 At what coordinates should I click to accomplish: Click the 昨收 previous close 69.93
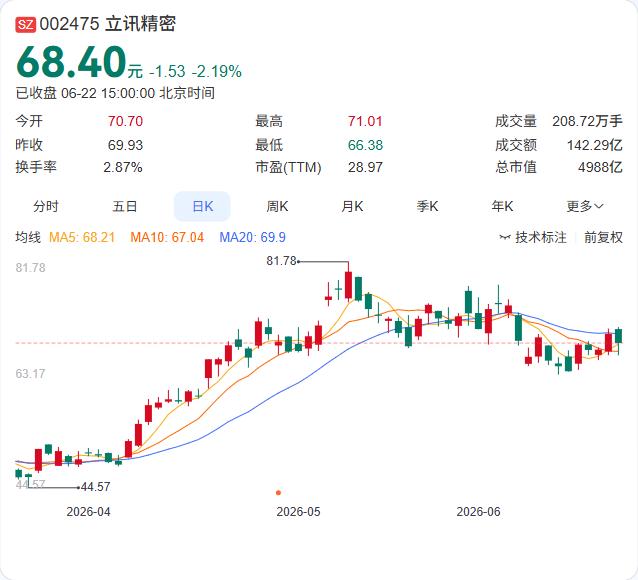point(125,145)
